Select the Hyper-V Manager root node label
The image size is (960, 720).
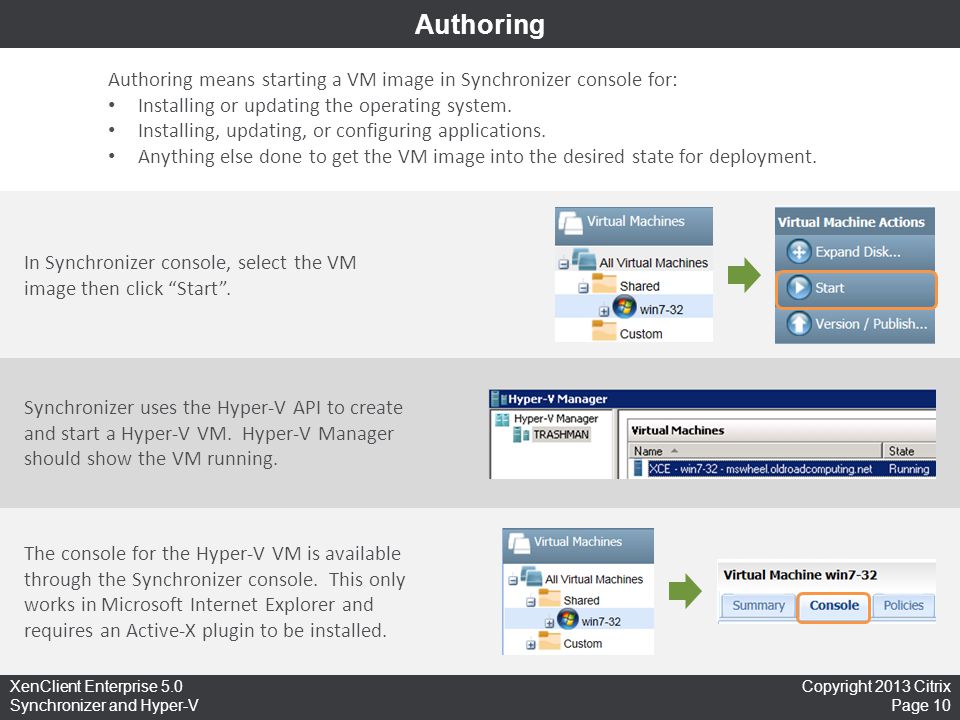point(556,419)
